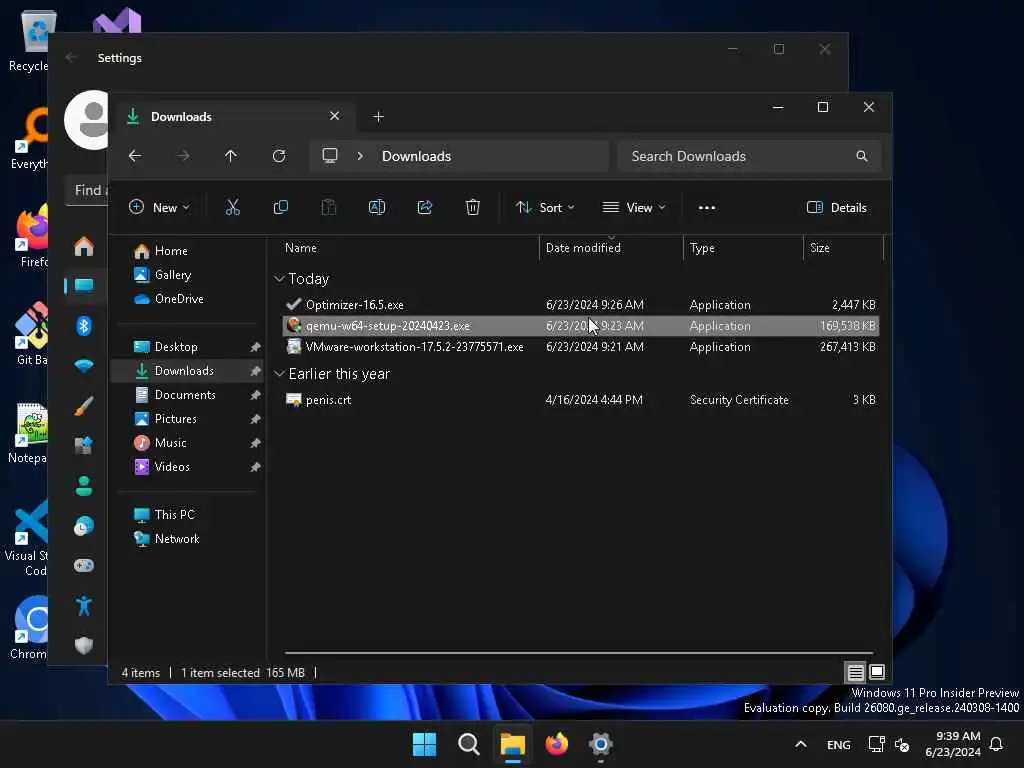
Task: Click the Copy icon in Explorer toolbar
Action: (x=281, y=208)
